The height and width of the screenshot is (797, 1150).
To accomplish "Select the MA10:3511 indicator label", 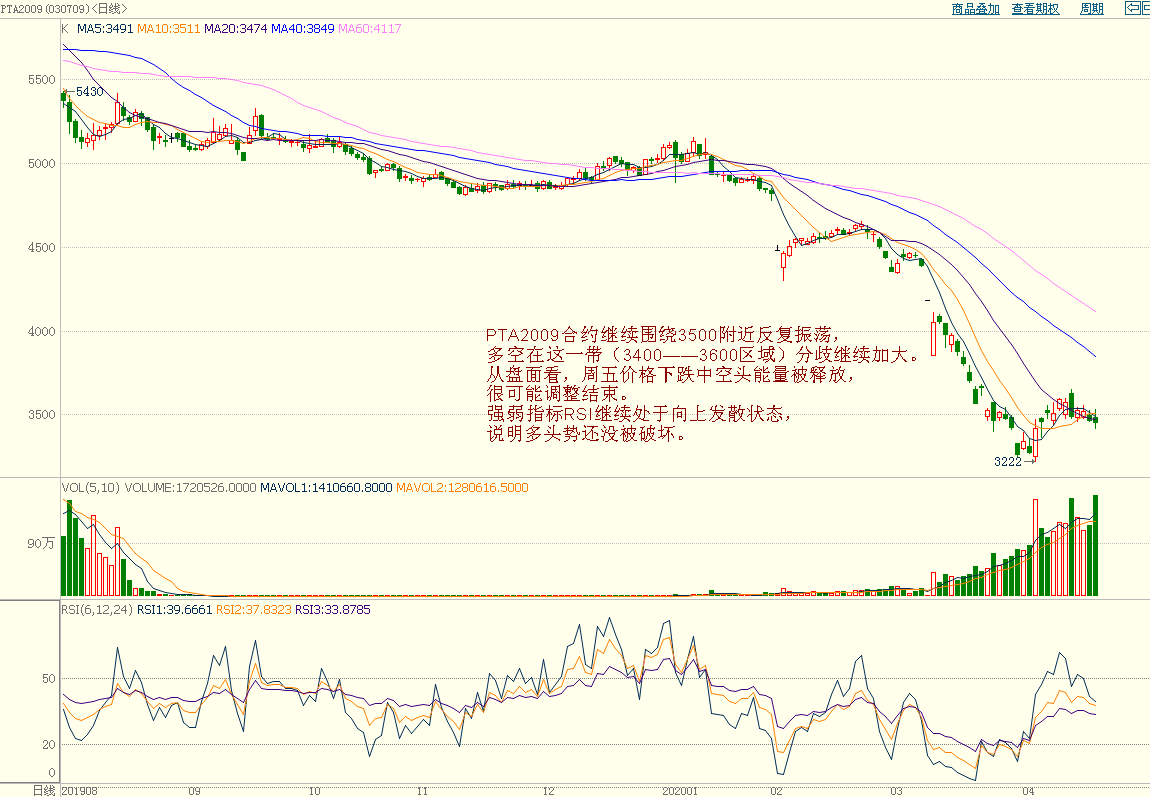I will (169, 29).
